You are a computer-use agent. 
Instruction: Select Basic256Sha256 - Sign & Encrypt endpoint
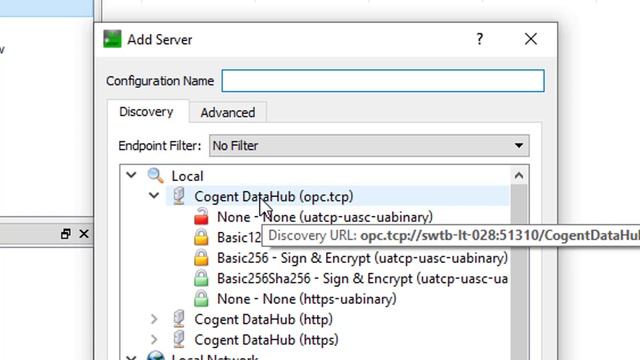(362, 278)
